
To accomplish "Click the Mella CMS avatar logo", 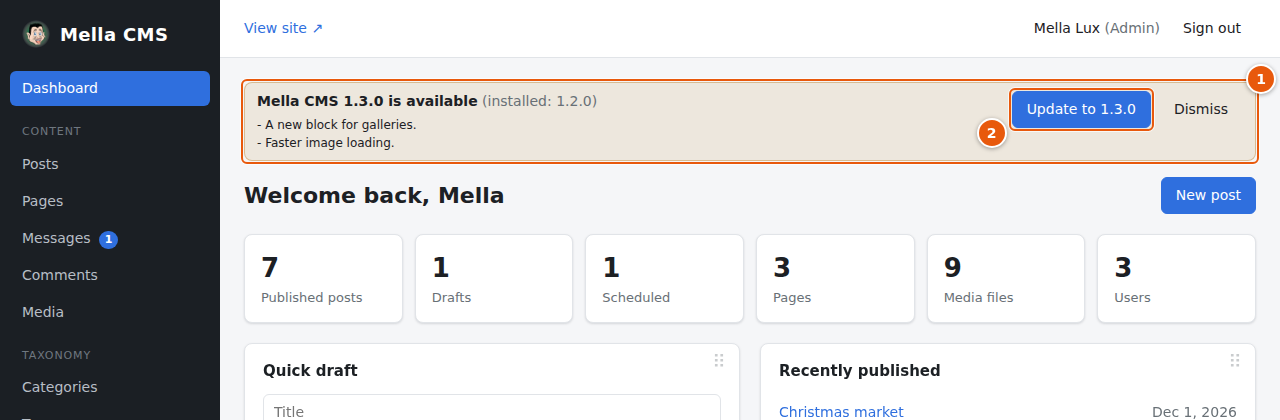I will click(36, 34).
